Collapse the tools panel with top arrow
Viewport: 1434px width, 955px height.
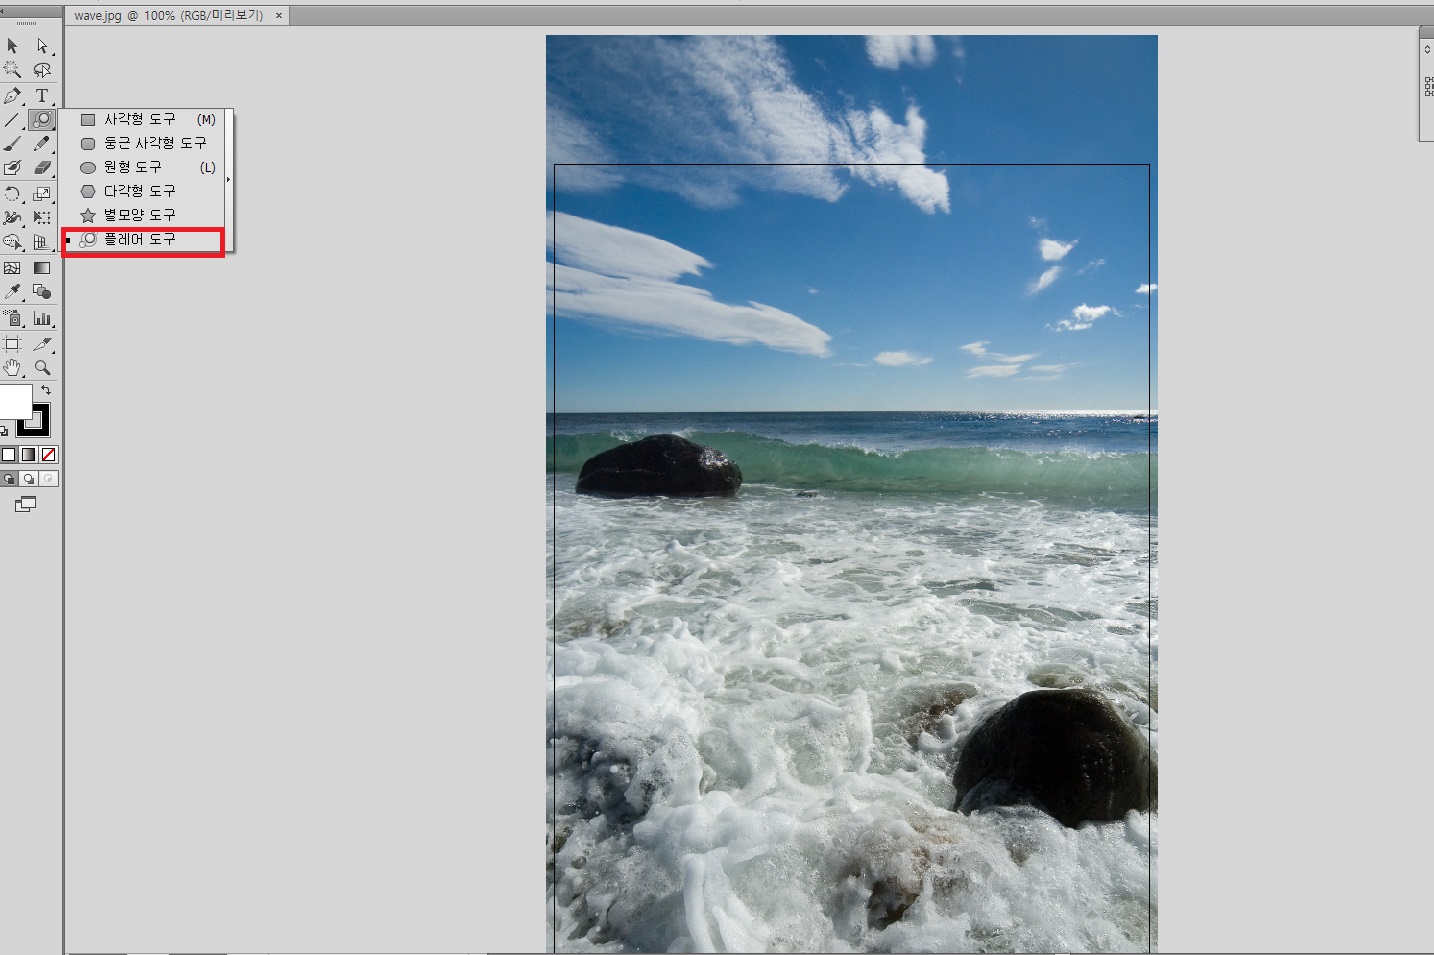coord(4,12)
